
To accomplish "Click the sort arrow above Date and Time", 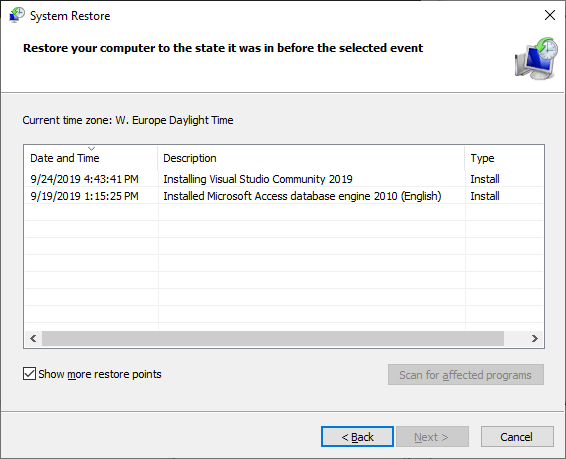I will pos(91,148).
